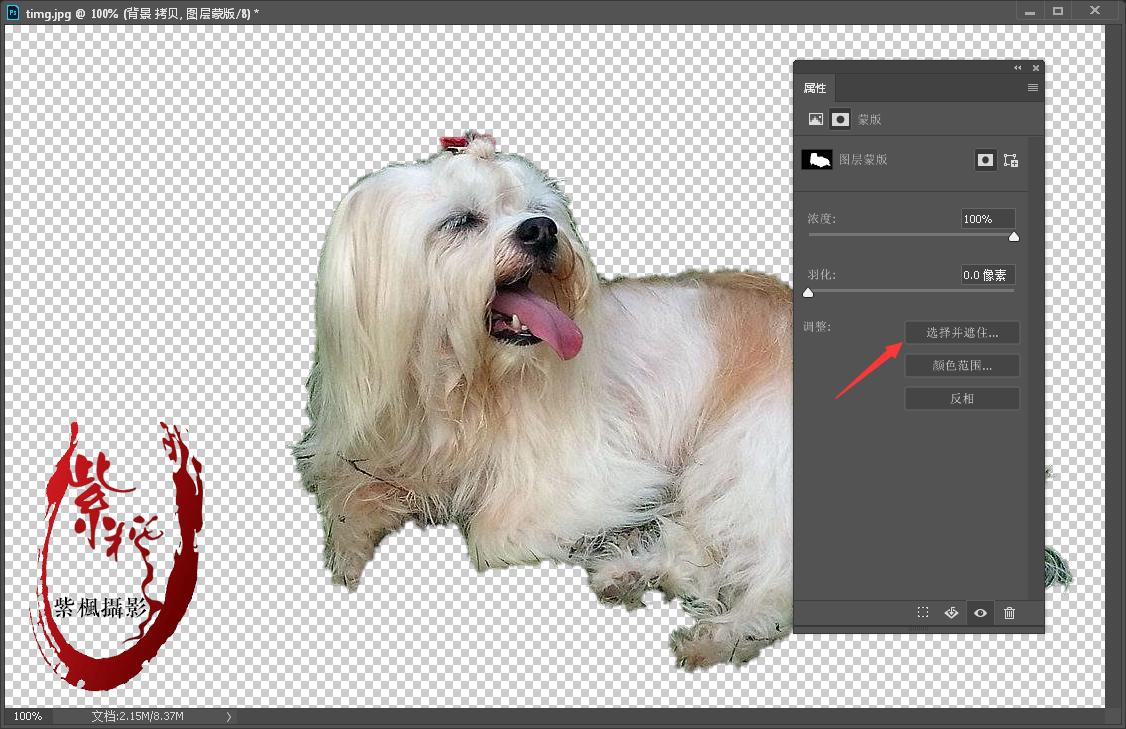Viewport: 1126px width, 729px height.
Task: Click the 羽化 slider handle
Action: (808, 293)
